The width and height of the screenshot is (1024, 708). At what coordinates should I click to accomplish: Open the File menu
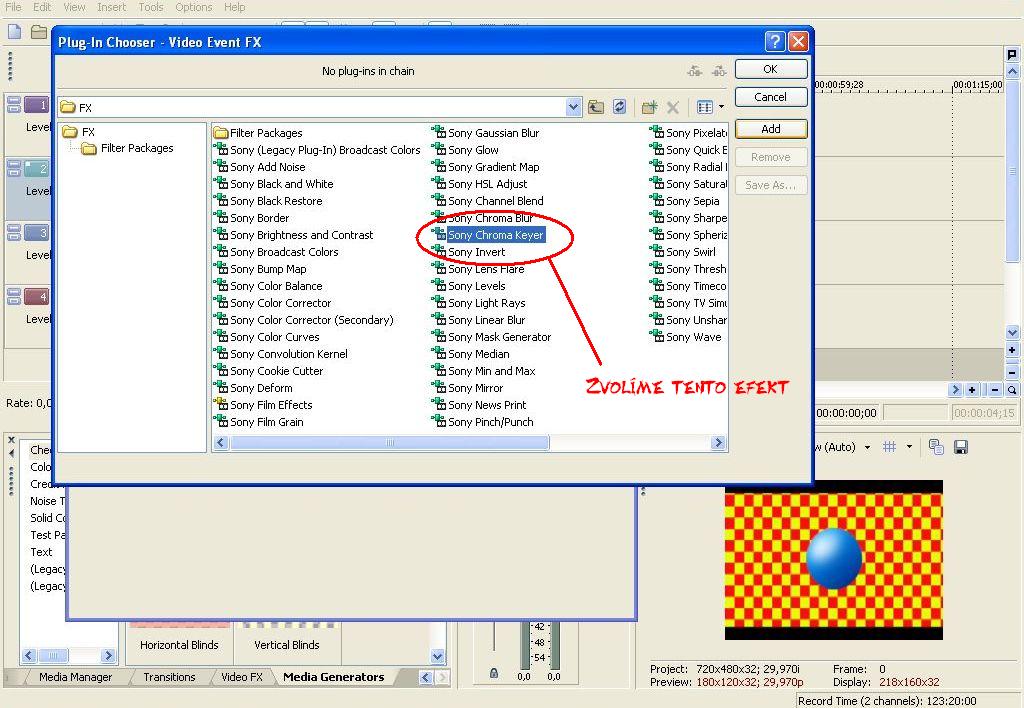(13, 7)
